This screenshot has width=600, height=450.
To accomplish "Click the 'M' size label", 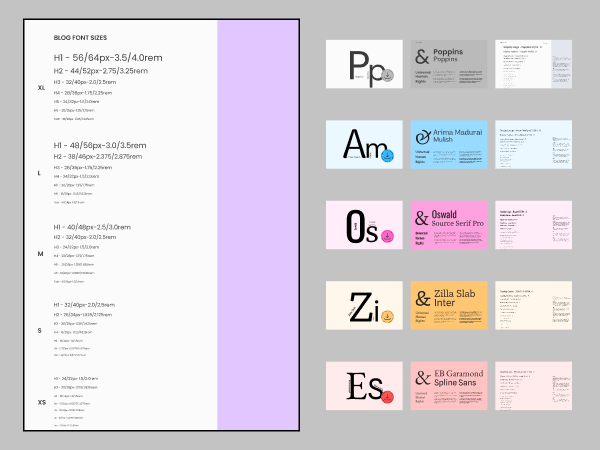I will point(41,254).
